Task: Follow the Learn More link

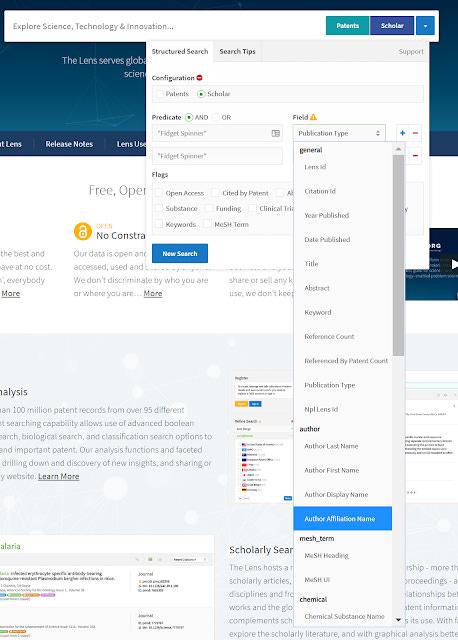Action: [58, 476]
